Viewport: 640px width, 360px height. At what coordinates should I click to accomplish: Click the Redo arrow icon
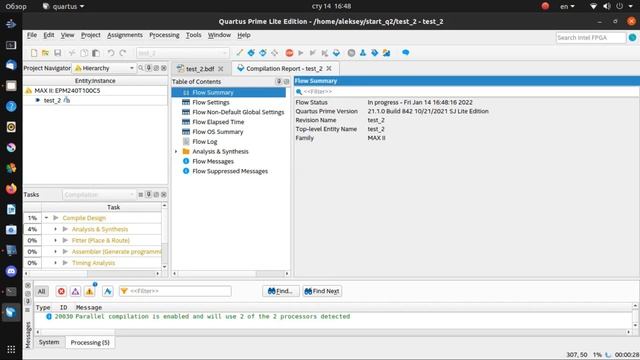point(123,53)
